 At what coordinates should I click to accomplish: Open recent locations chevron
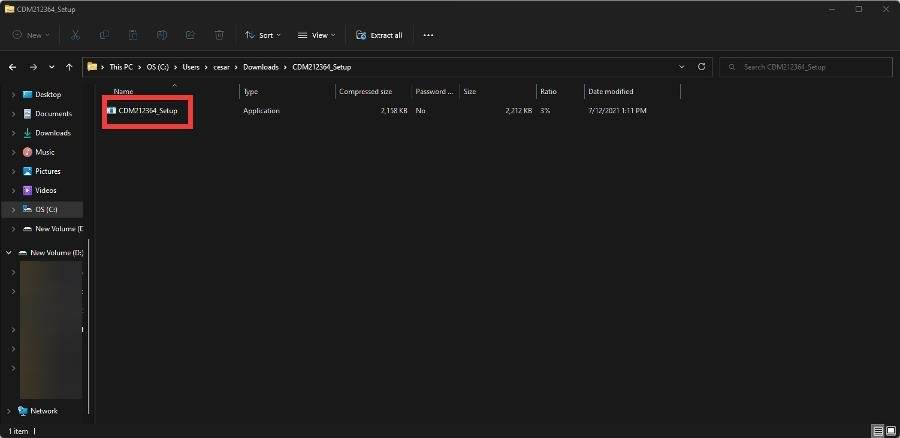[52, 67]
